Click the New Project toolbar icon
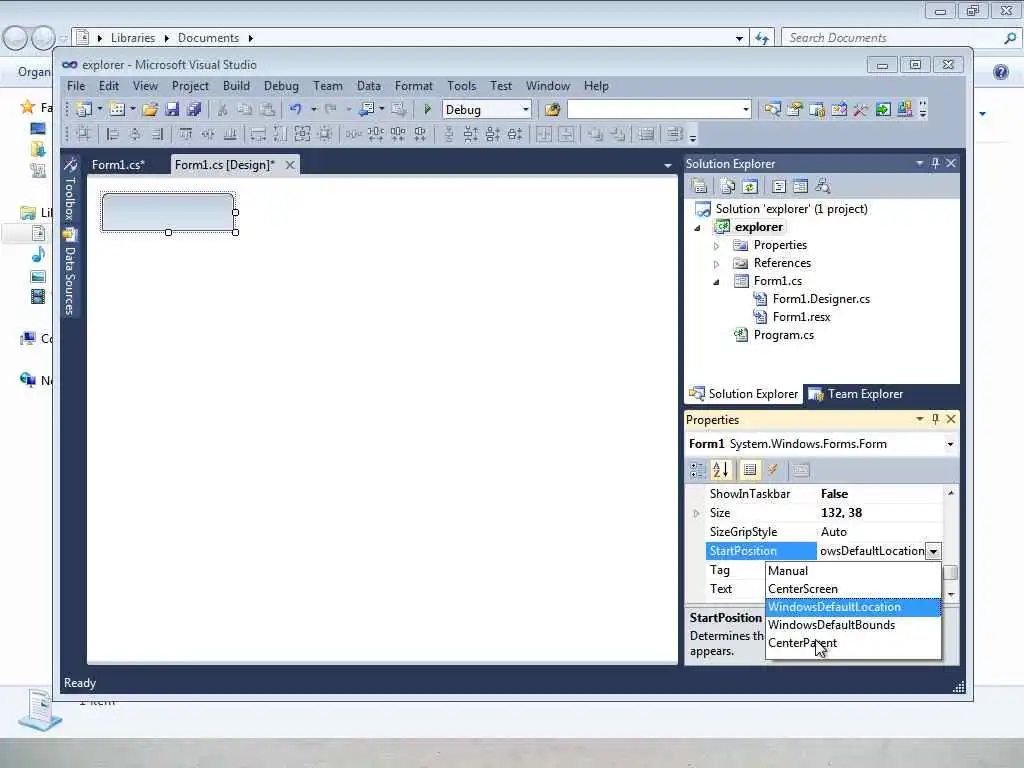Image resolution: width=1024 pixels, height=768 pixels. [x=84, y=110]
